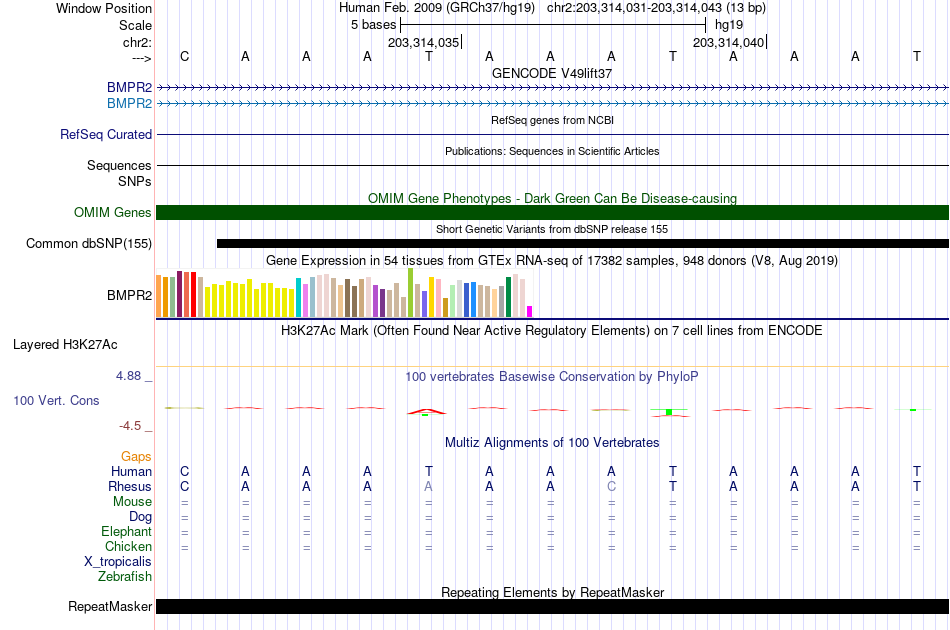Click the Common dbSNP(155) track label

point(88,244)
